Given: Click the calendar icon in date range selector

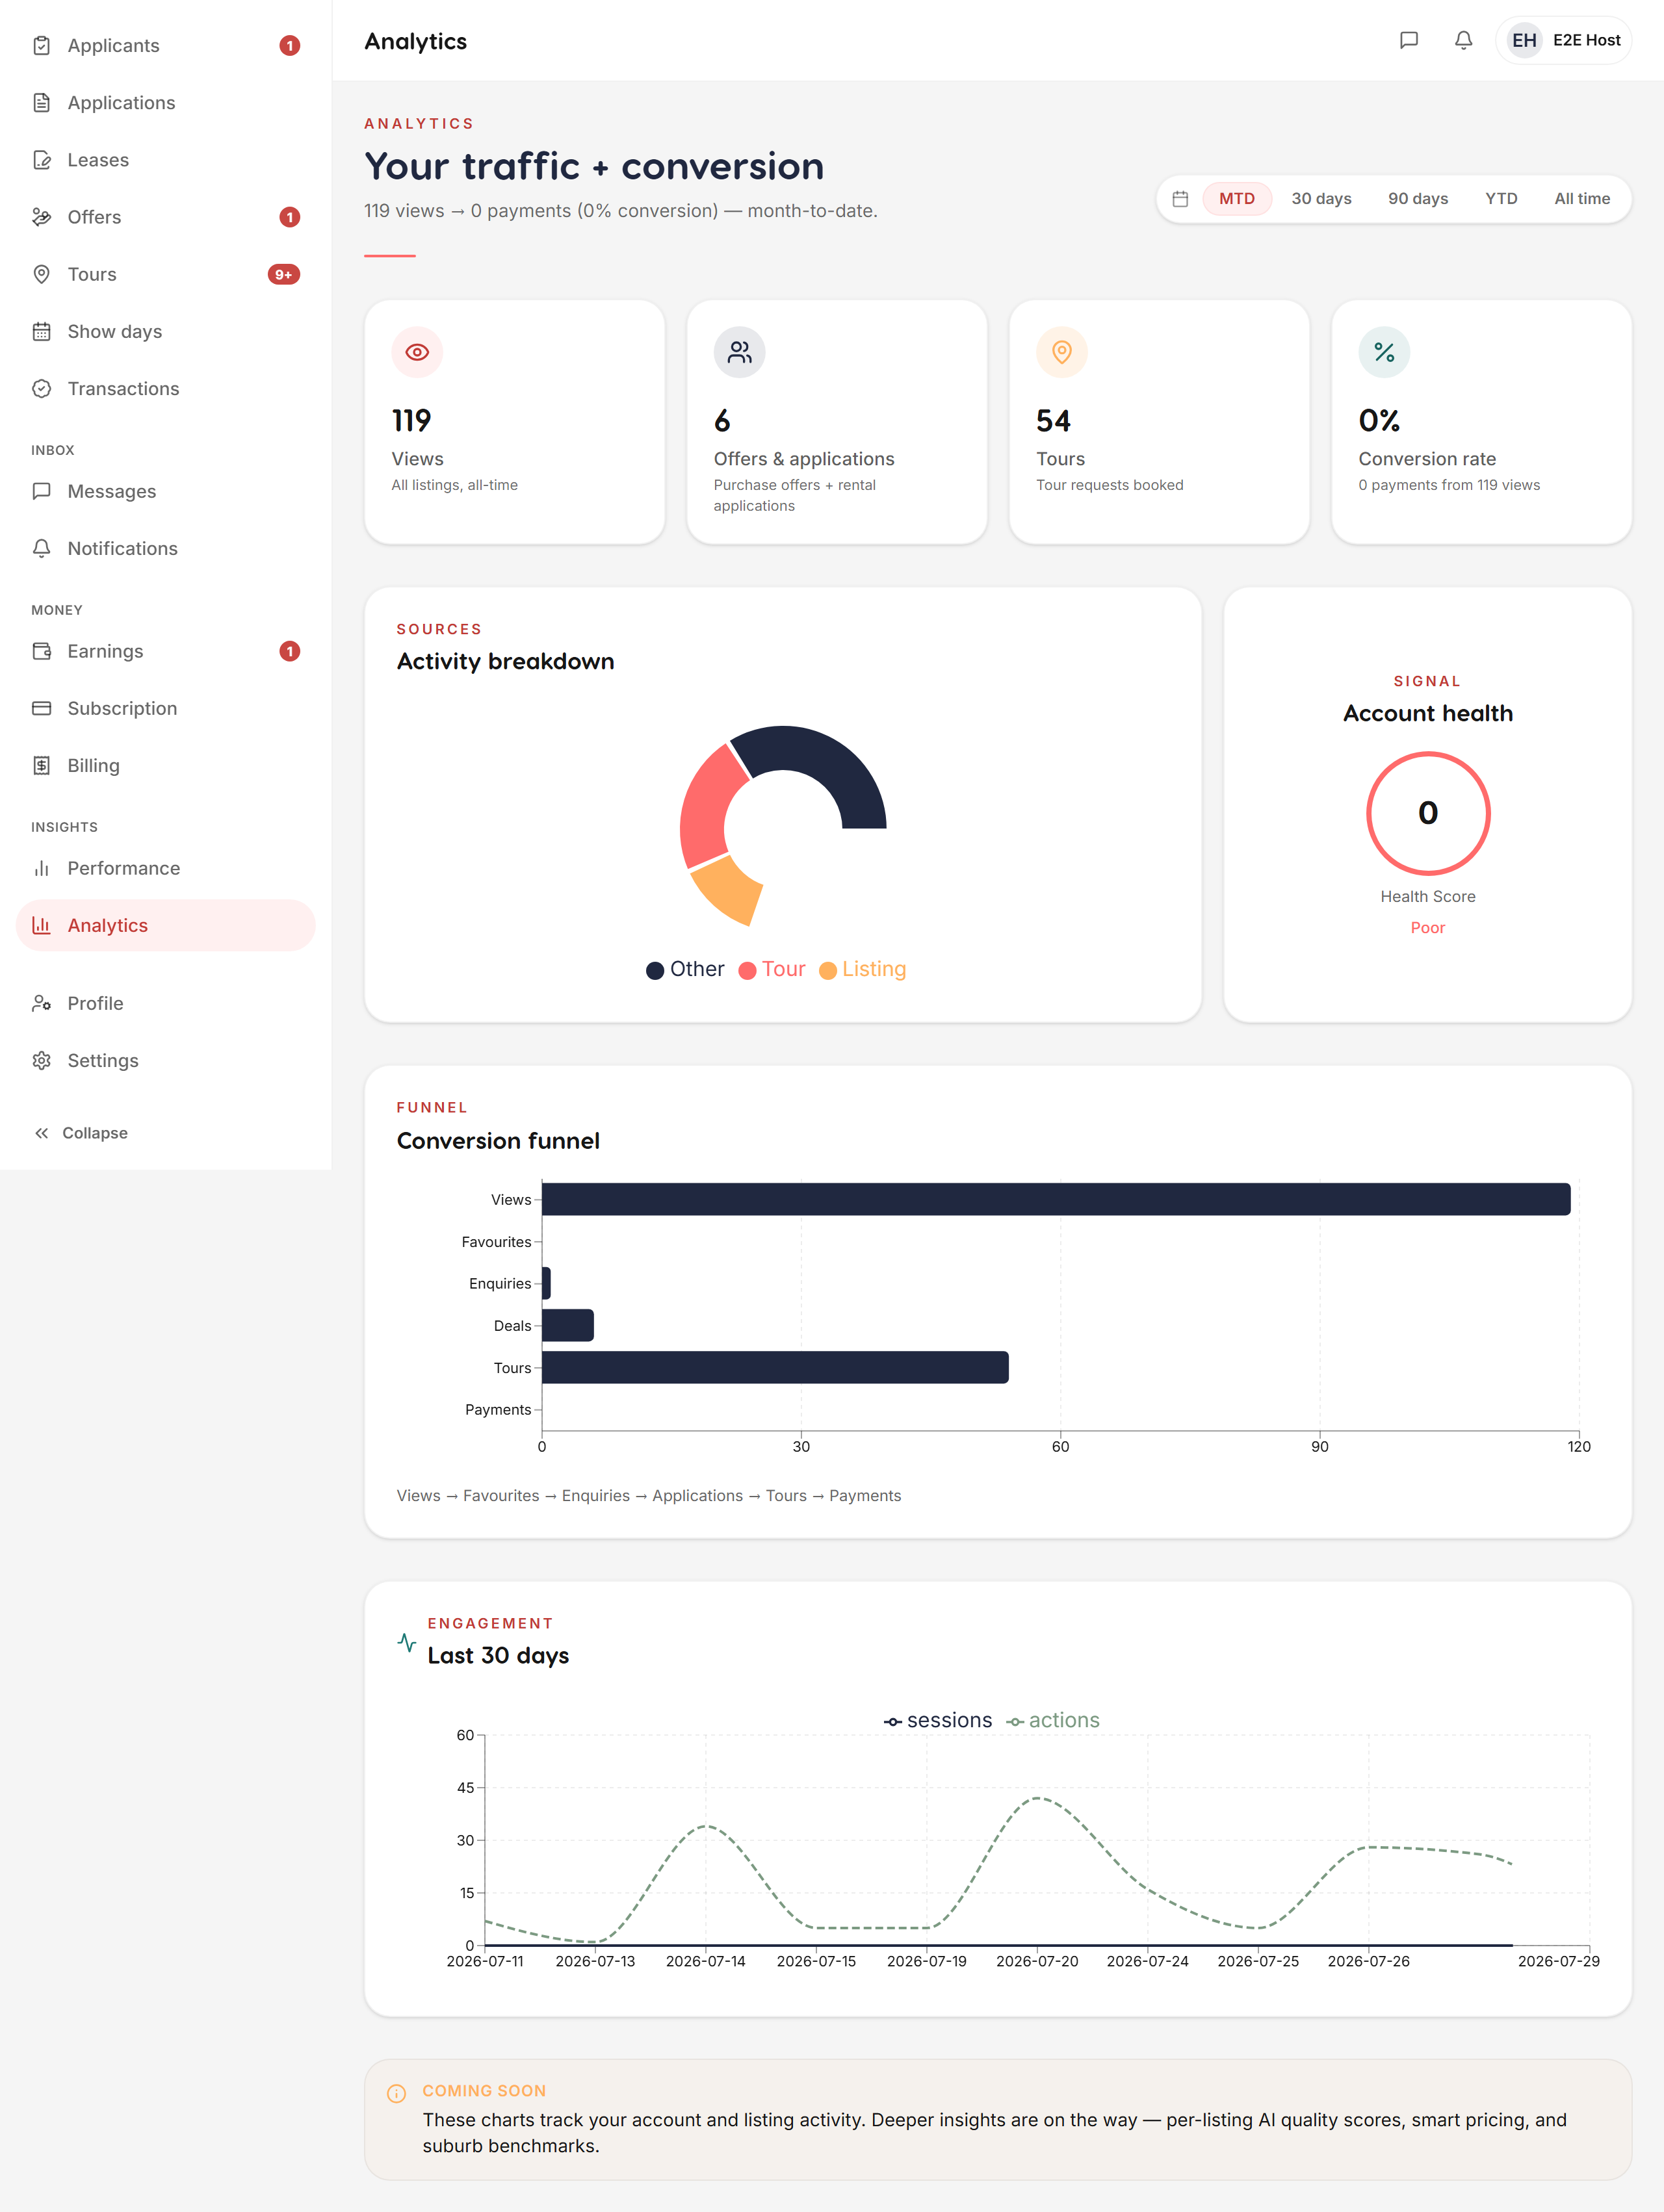Looking at the screenshot, I should pos(1180,198).
